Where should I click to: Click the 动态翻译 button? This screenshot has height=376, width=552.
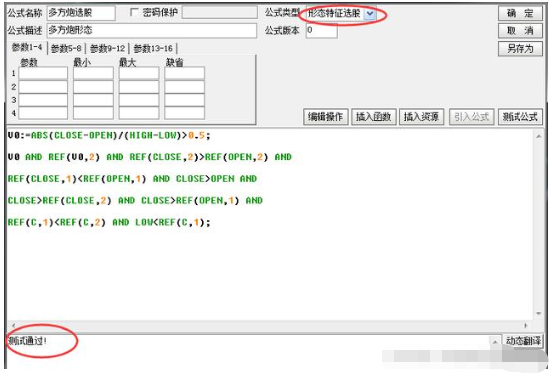click(x=523, y=340)
